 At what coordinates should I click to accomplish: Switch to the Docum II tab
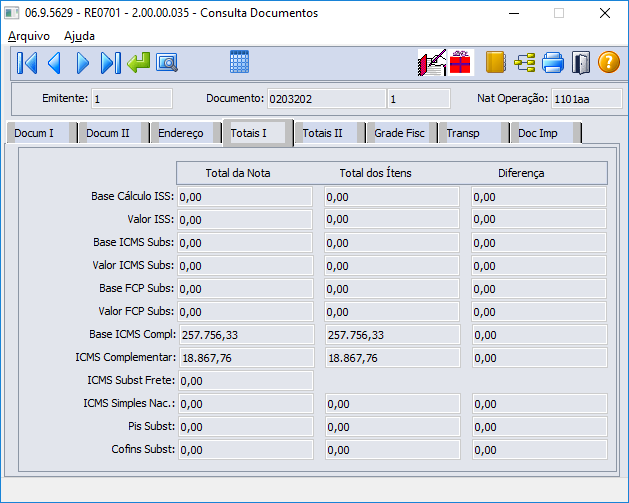114,133
